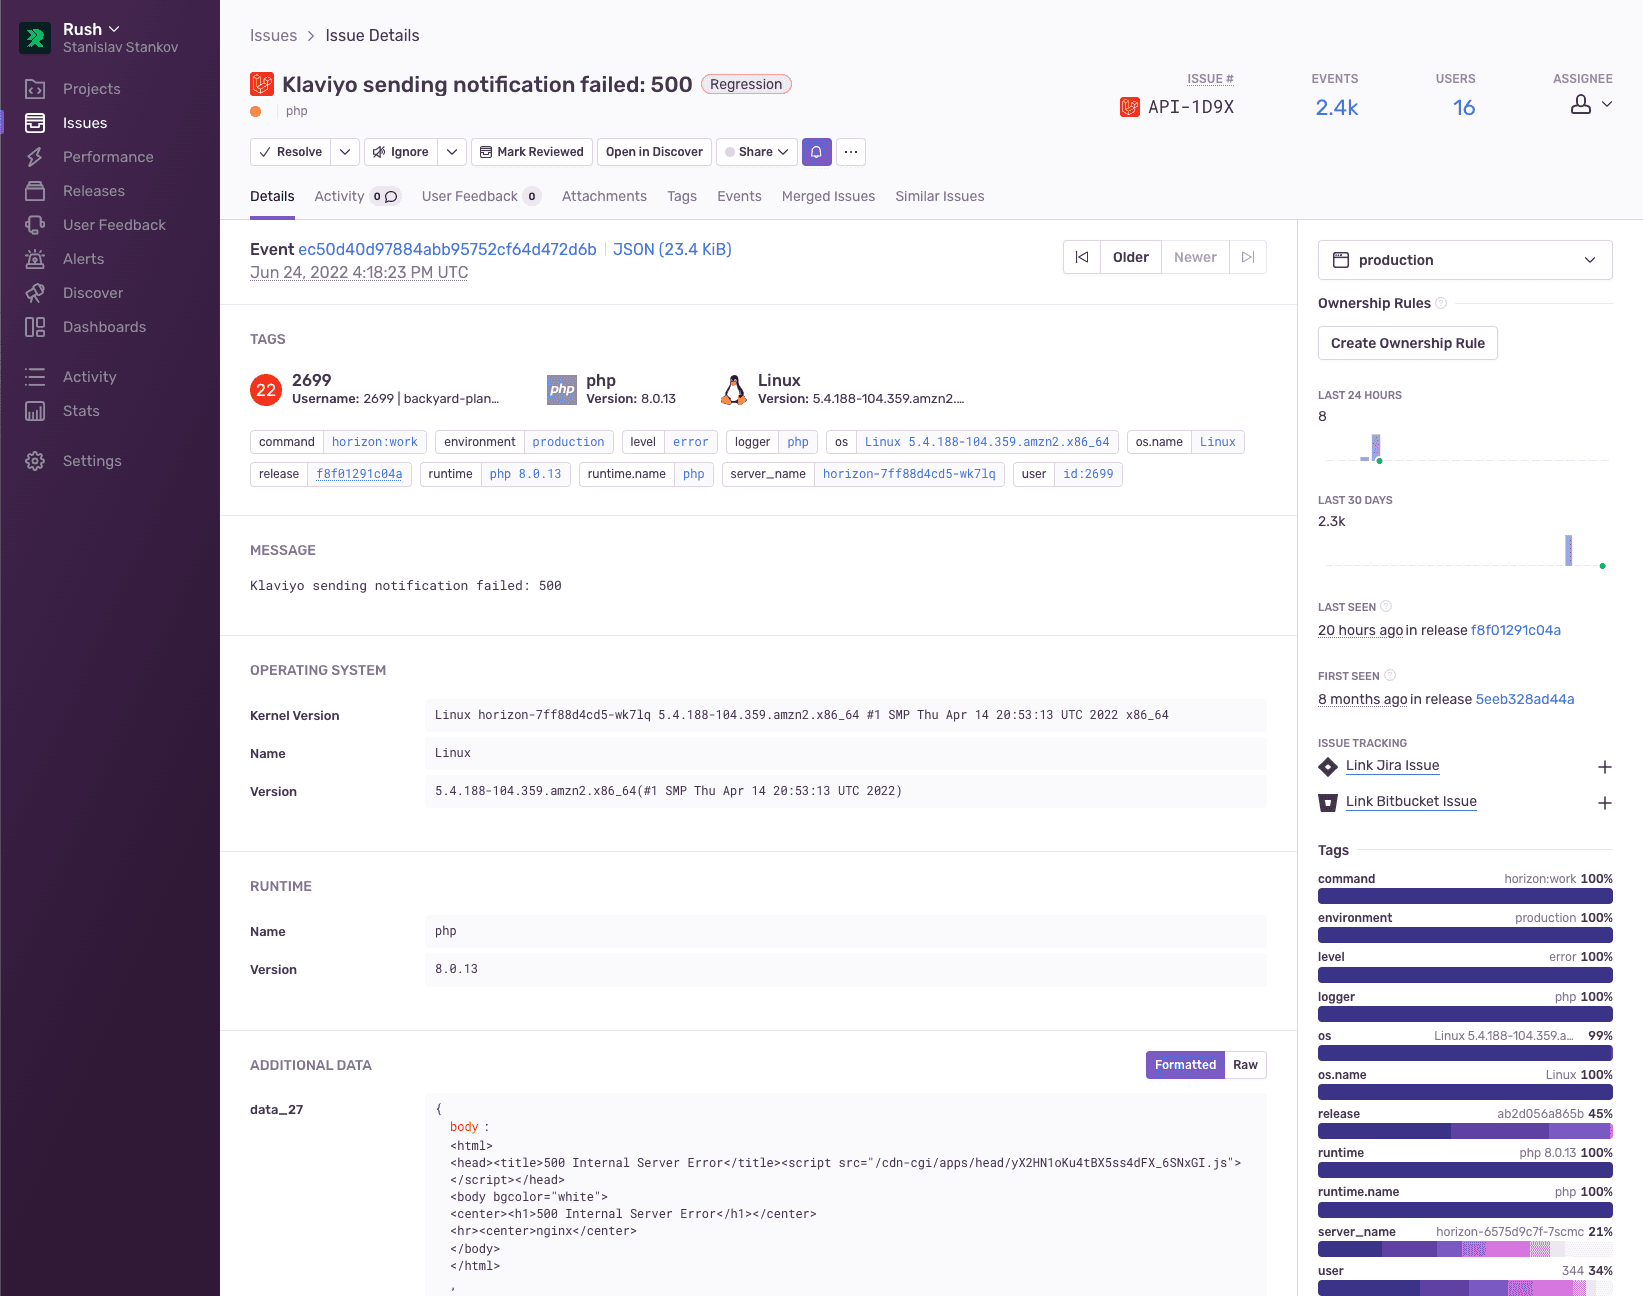1643x1296 pixels.
Task: Select the Formatted data view
Action: (x=1185, y=1065)
